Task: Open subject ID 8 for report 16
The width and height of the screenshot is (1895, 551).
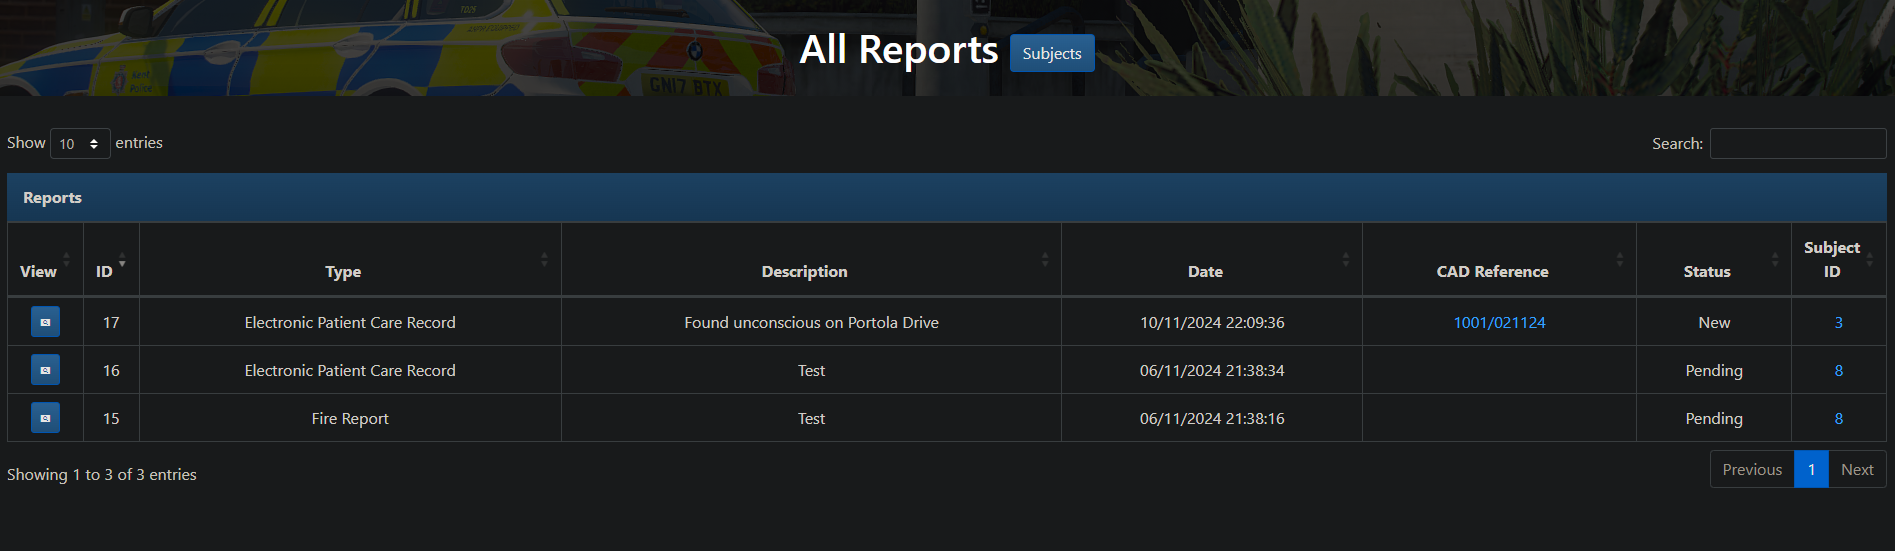Action: 1838,370
